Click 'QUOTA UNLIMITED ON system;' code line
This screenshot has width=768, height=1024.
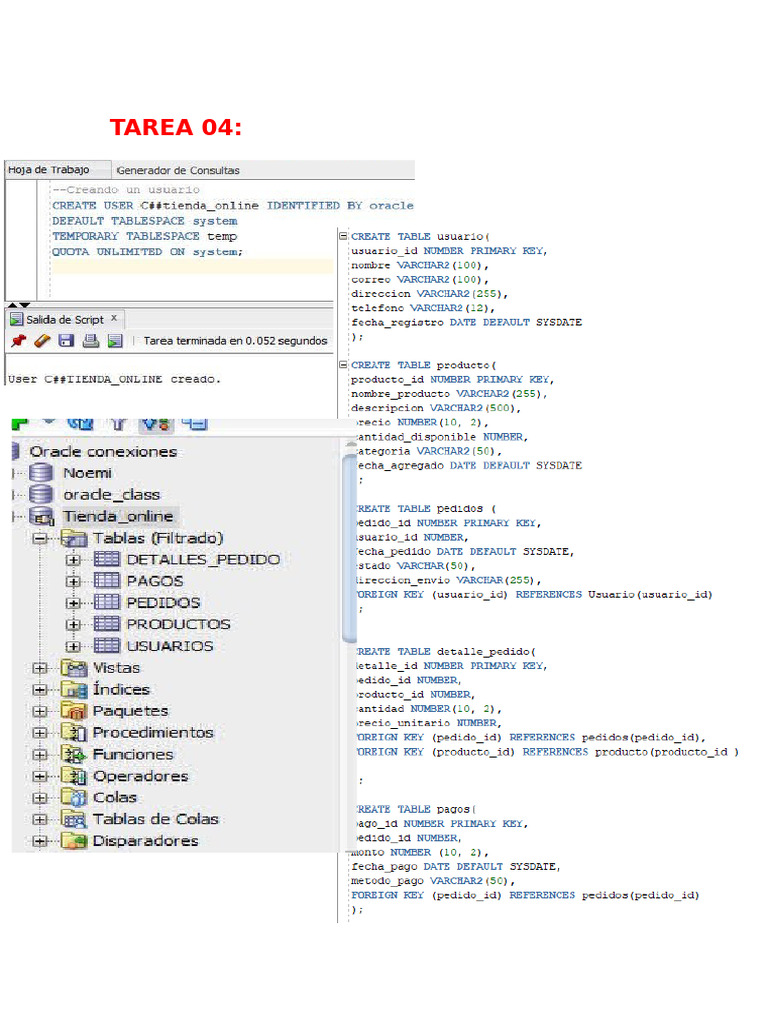pyautogui.click(x=148, y=251)
